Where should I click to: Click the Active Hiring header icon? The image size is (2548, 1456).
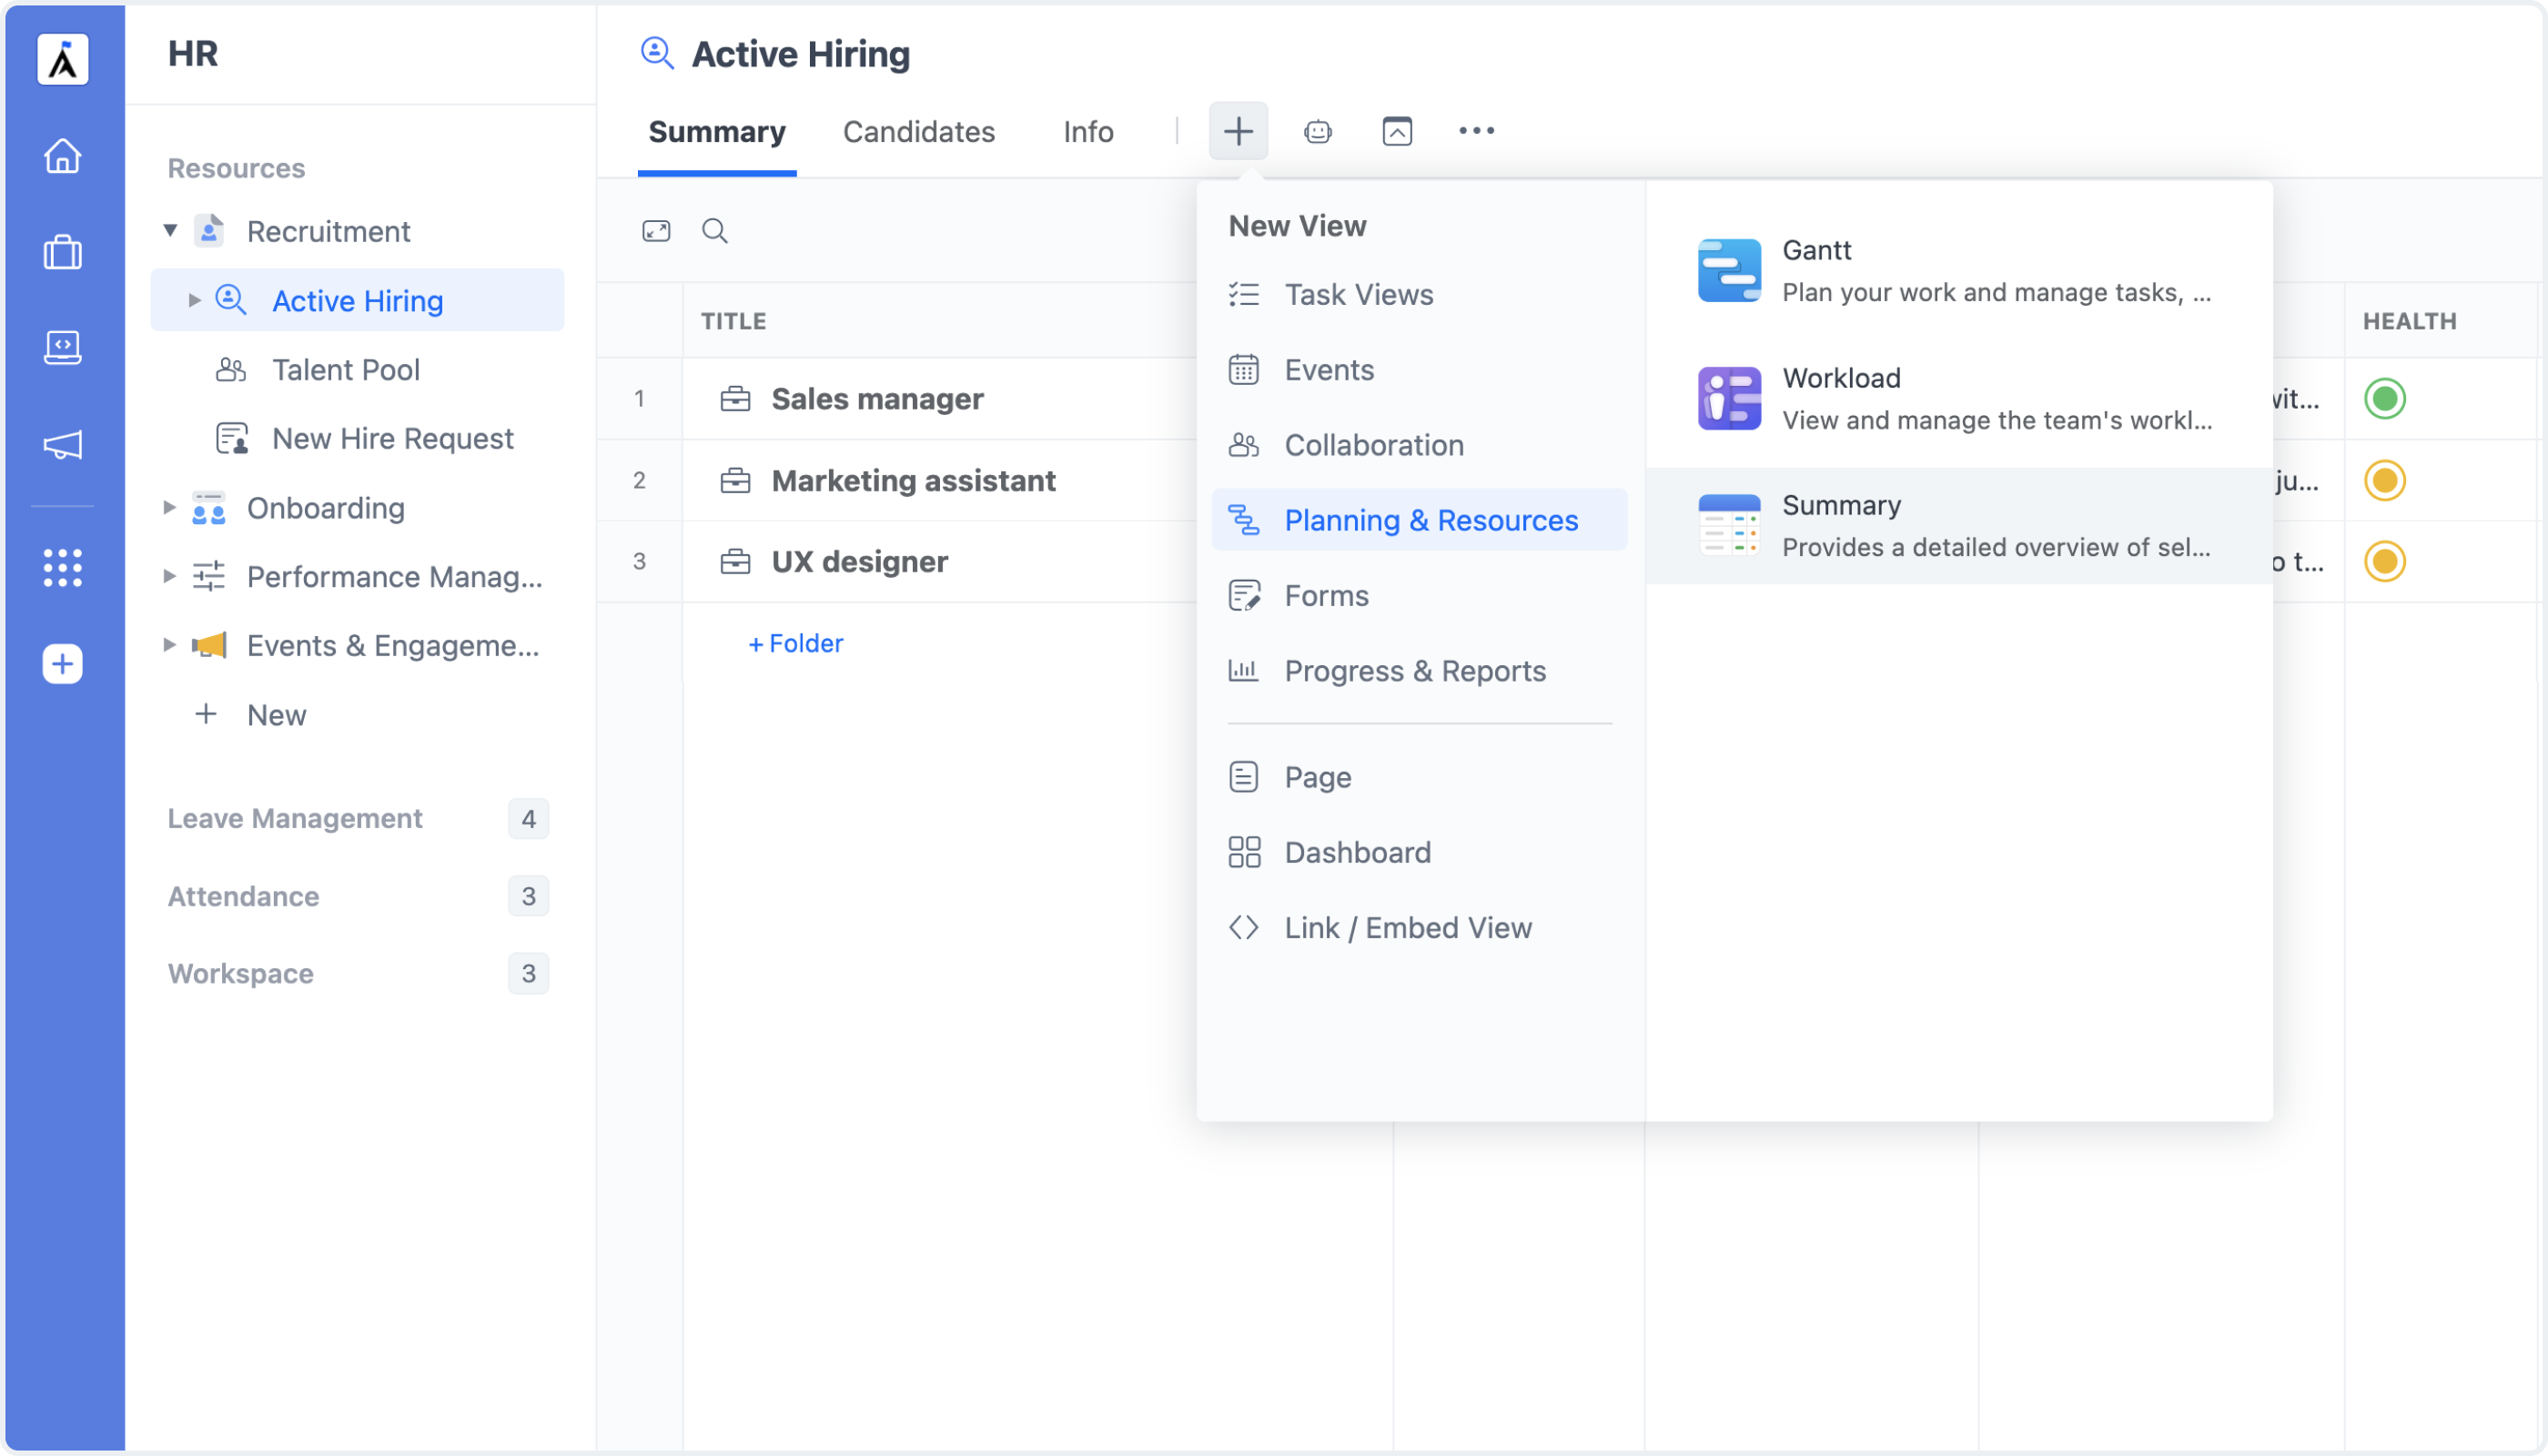point(657,53)
